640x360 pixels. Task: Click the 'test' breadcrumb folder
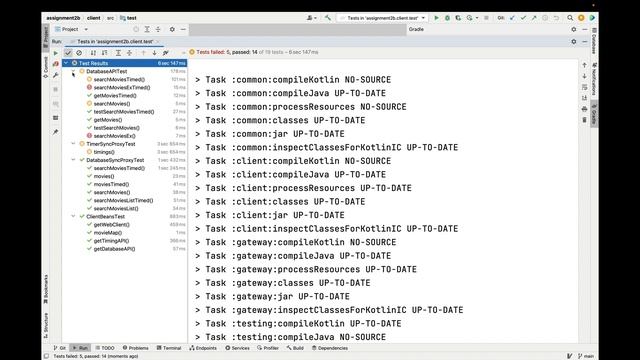tap(129, 18)
